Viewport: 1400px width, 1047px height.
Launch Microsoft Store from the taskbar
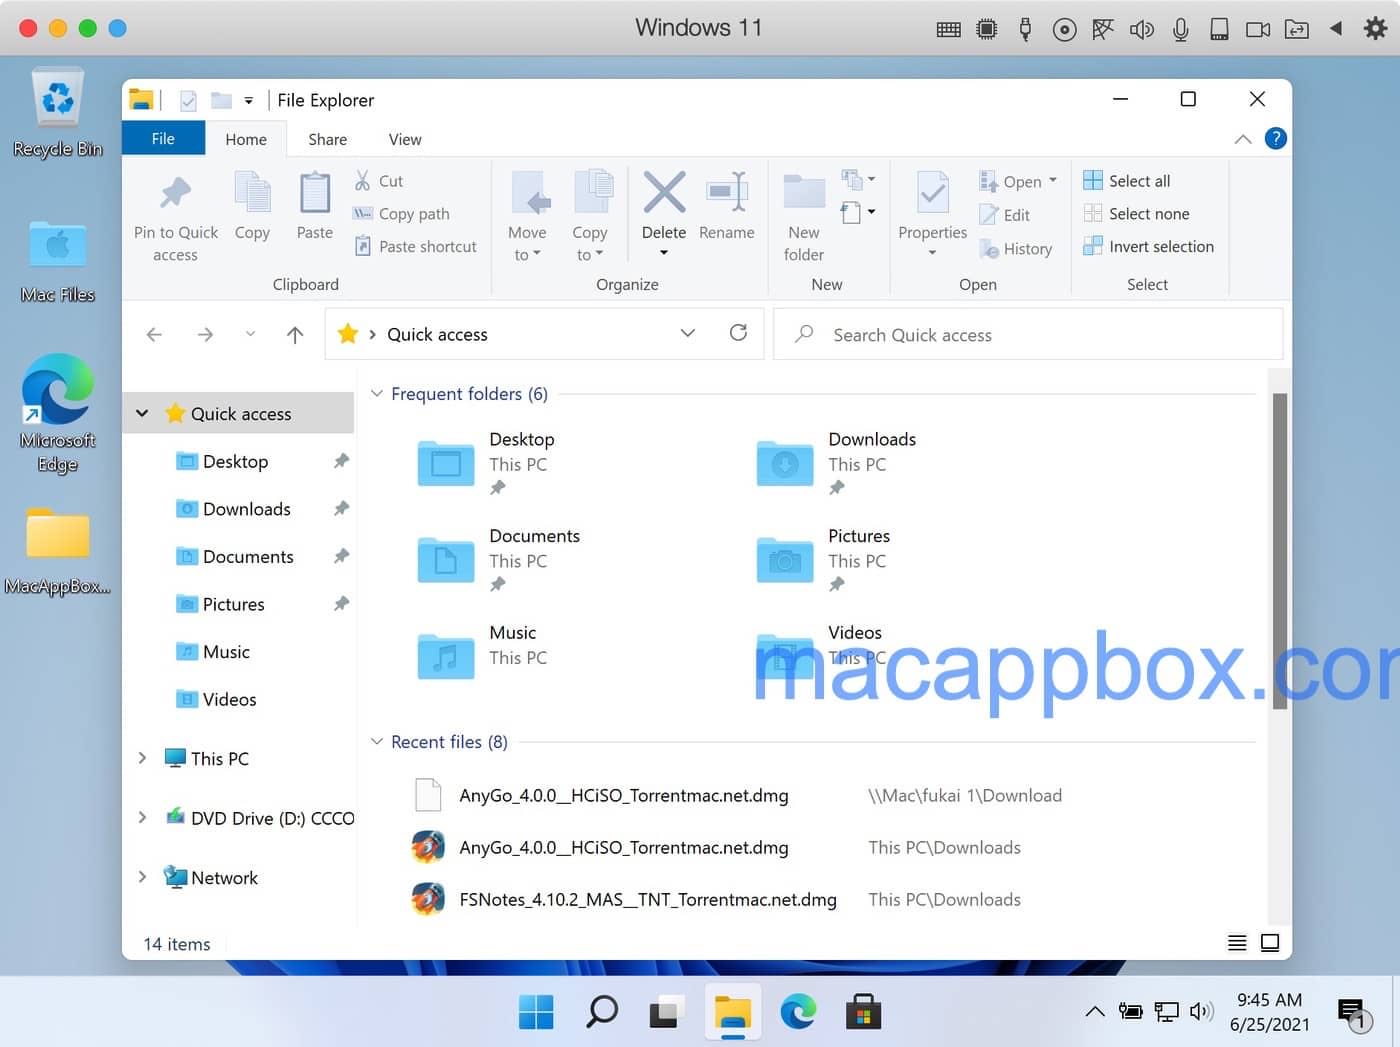[x=863, y=1012]
